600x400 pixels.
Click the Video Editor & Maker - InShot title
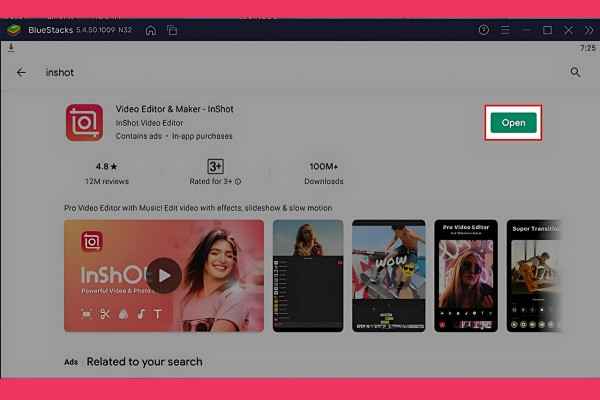(x=174, y=109)
